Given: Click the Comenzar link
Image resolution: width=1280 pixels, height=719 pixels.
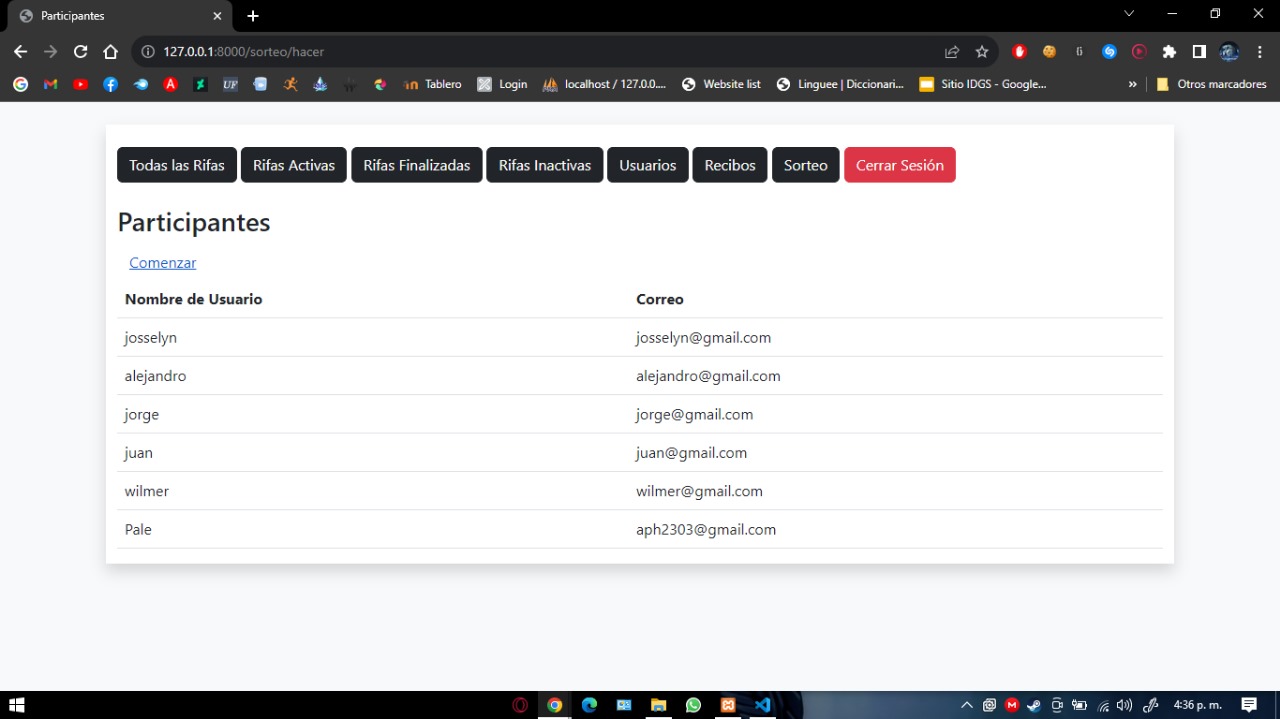Looking at the screenshot, I should click(x=162, y=263).
